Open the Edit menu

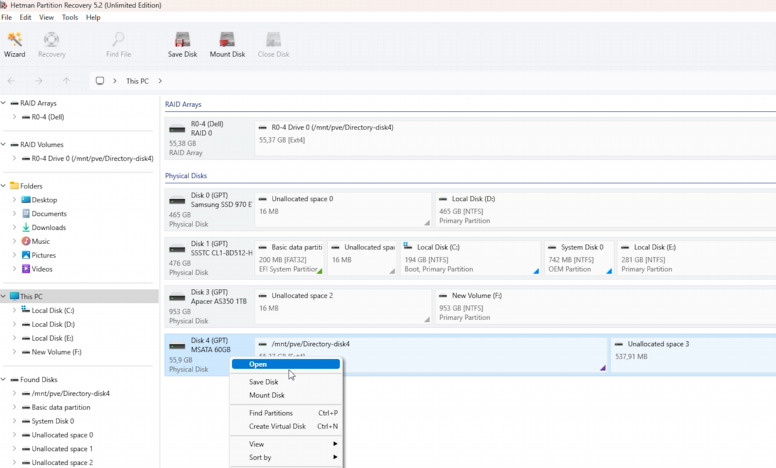coord(25,17)
